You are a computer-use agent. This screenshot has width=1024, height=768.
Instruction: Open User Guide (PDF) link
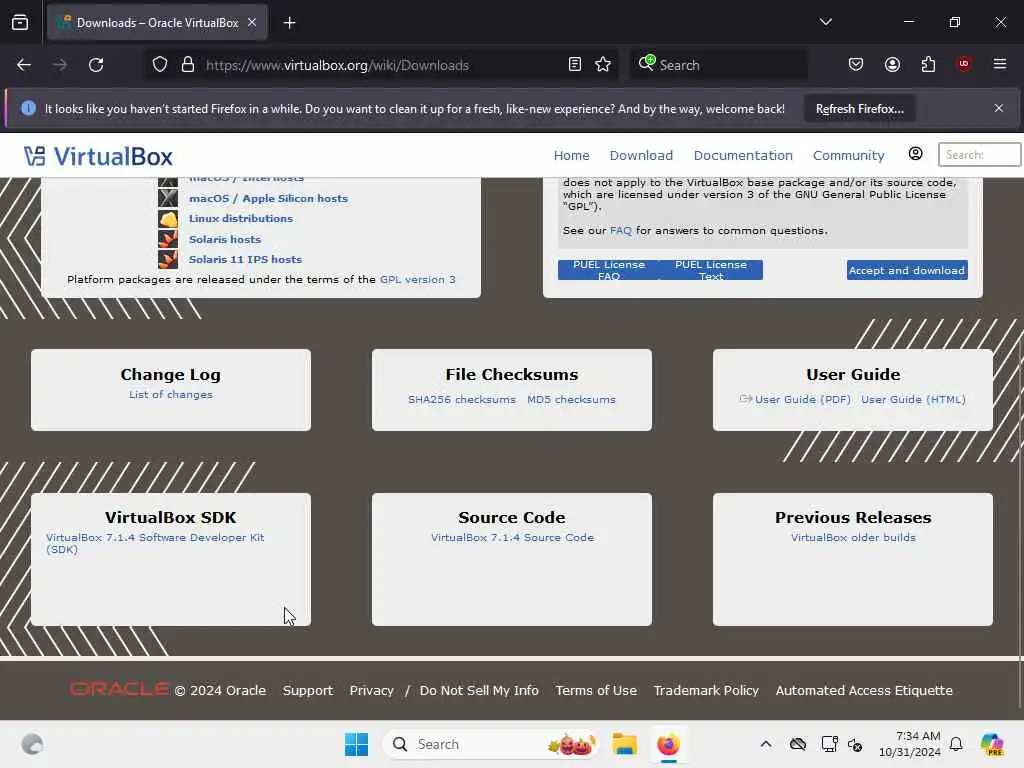coord(803,399)
